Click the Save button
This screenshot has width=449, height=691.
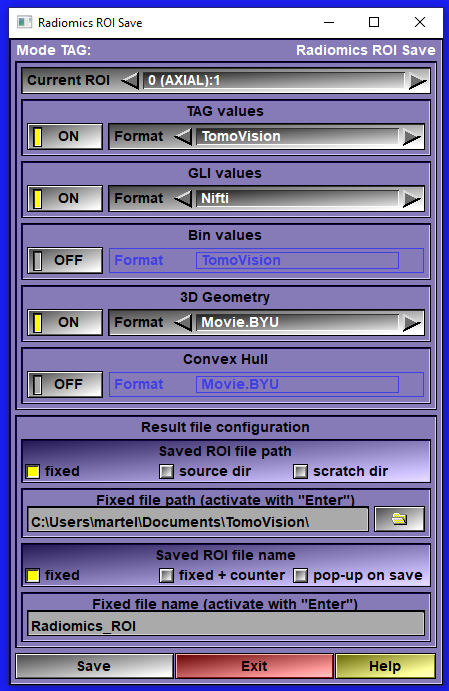94,666
